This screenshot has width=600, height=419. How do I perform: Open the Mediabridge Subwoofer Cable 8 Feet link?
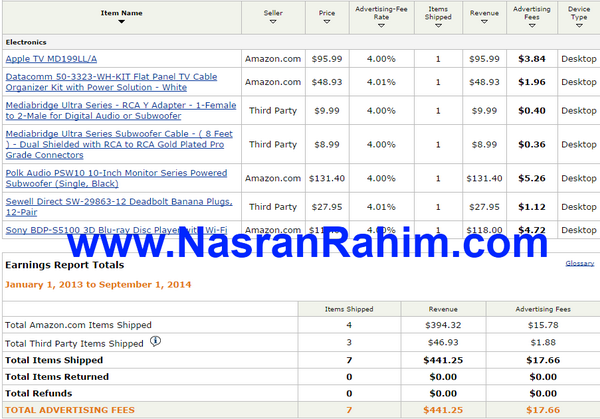119,144
